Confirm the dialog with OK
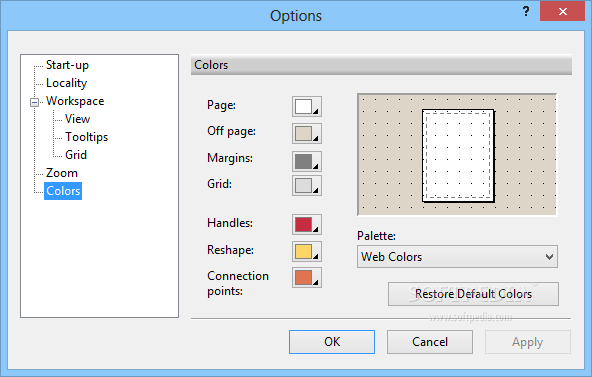Screen dimensions: 592x377 click(332, 342)
